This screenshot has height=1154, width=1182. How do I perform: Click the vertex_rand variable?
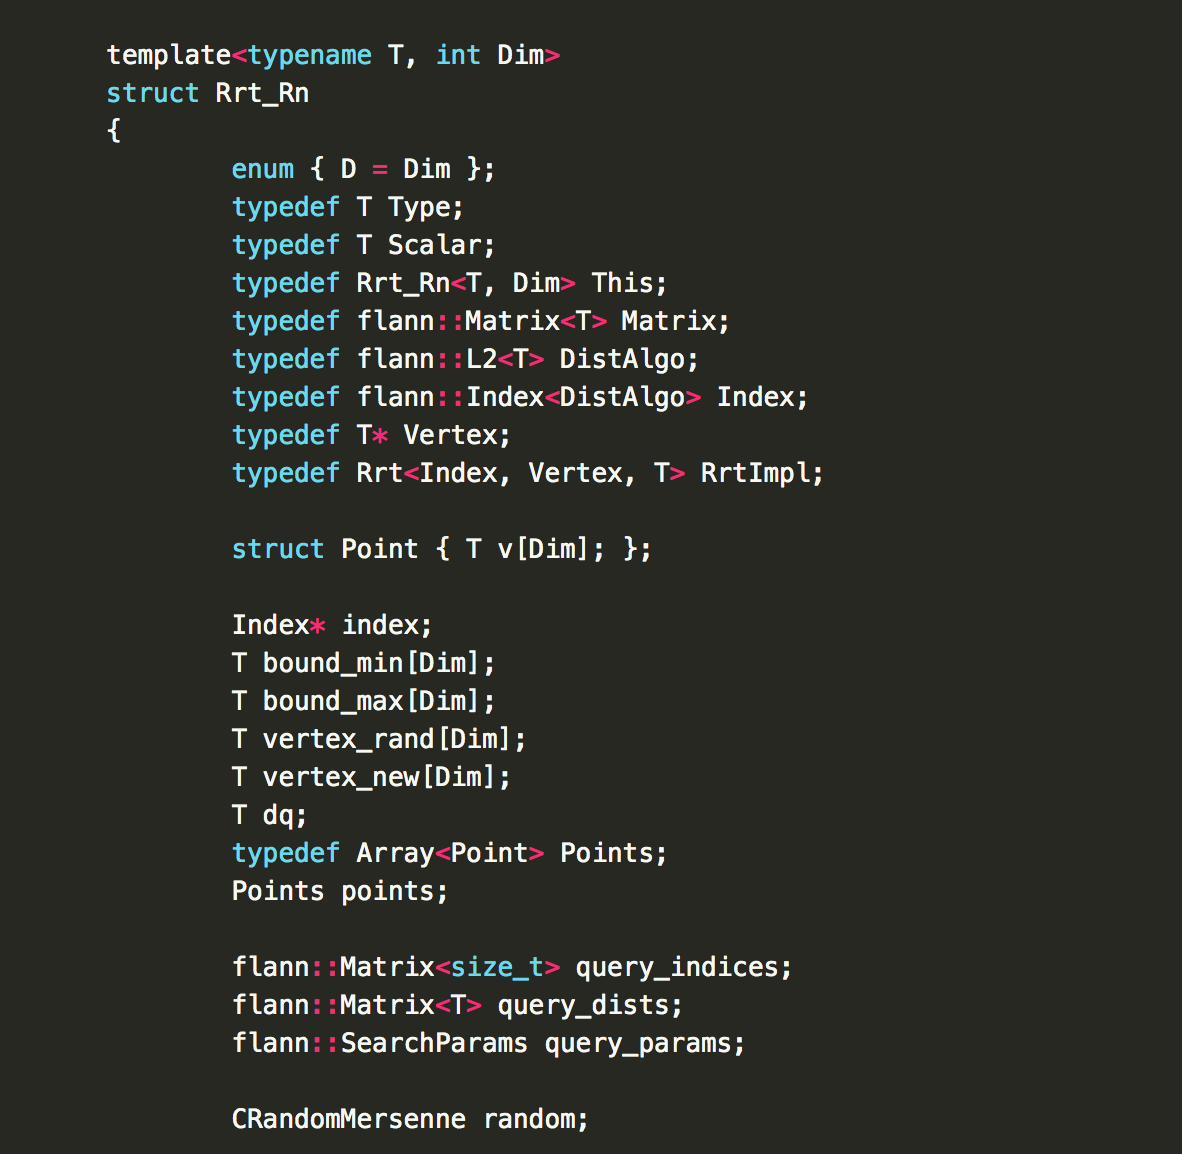[349, 739]
